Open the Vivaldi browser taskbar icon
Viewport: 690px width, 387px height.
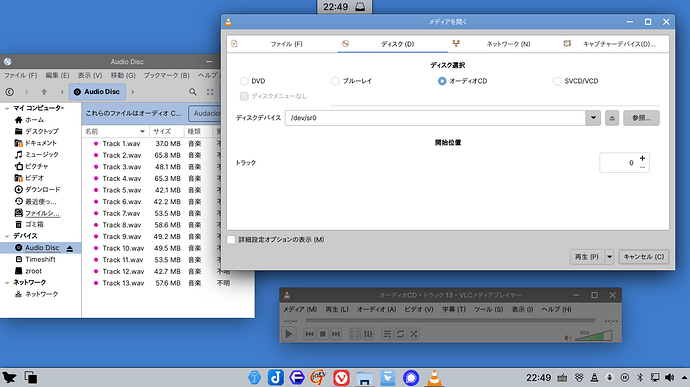[x=341, y=377]
